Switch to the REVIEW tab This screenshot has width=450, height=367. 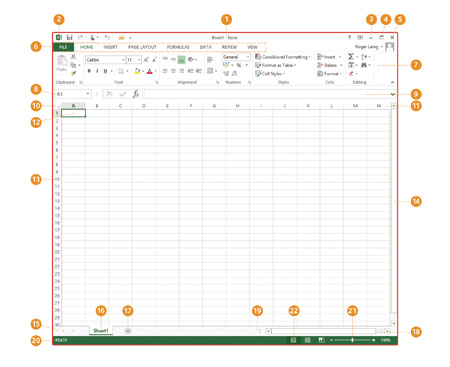229,47
